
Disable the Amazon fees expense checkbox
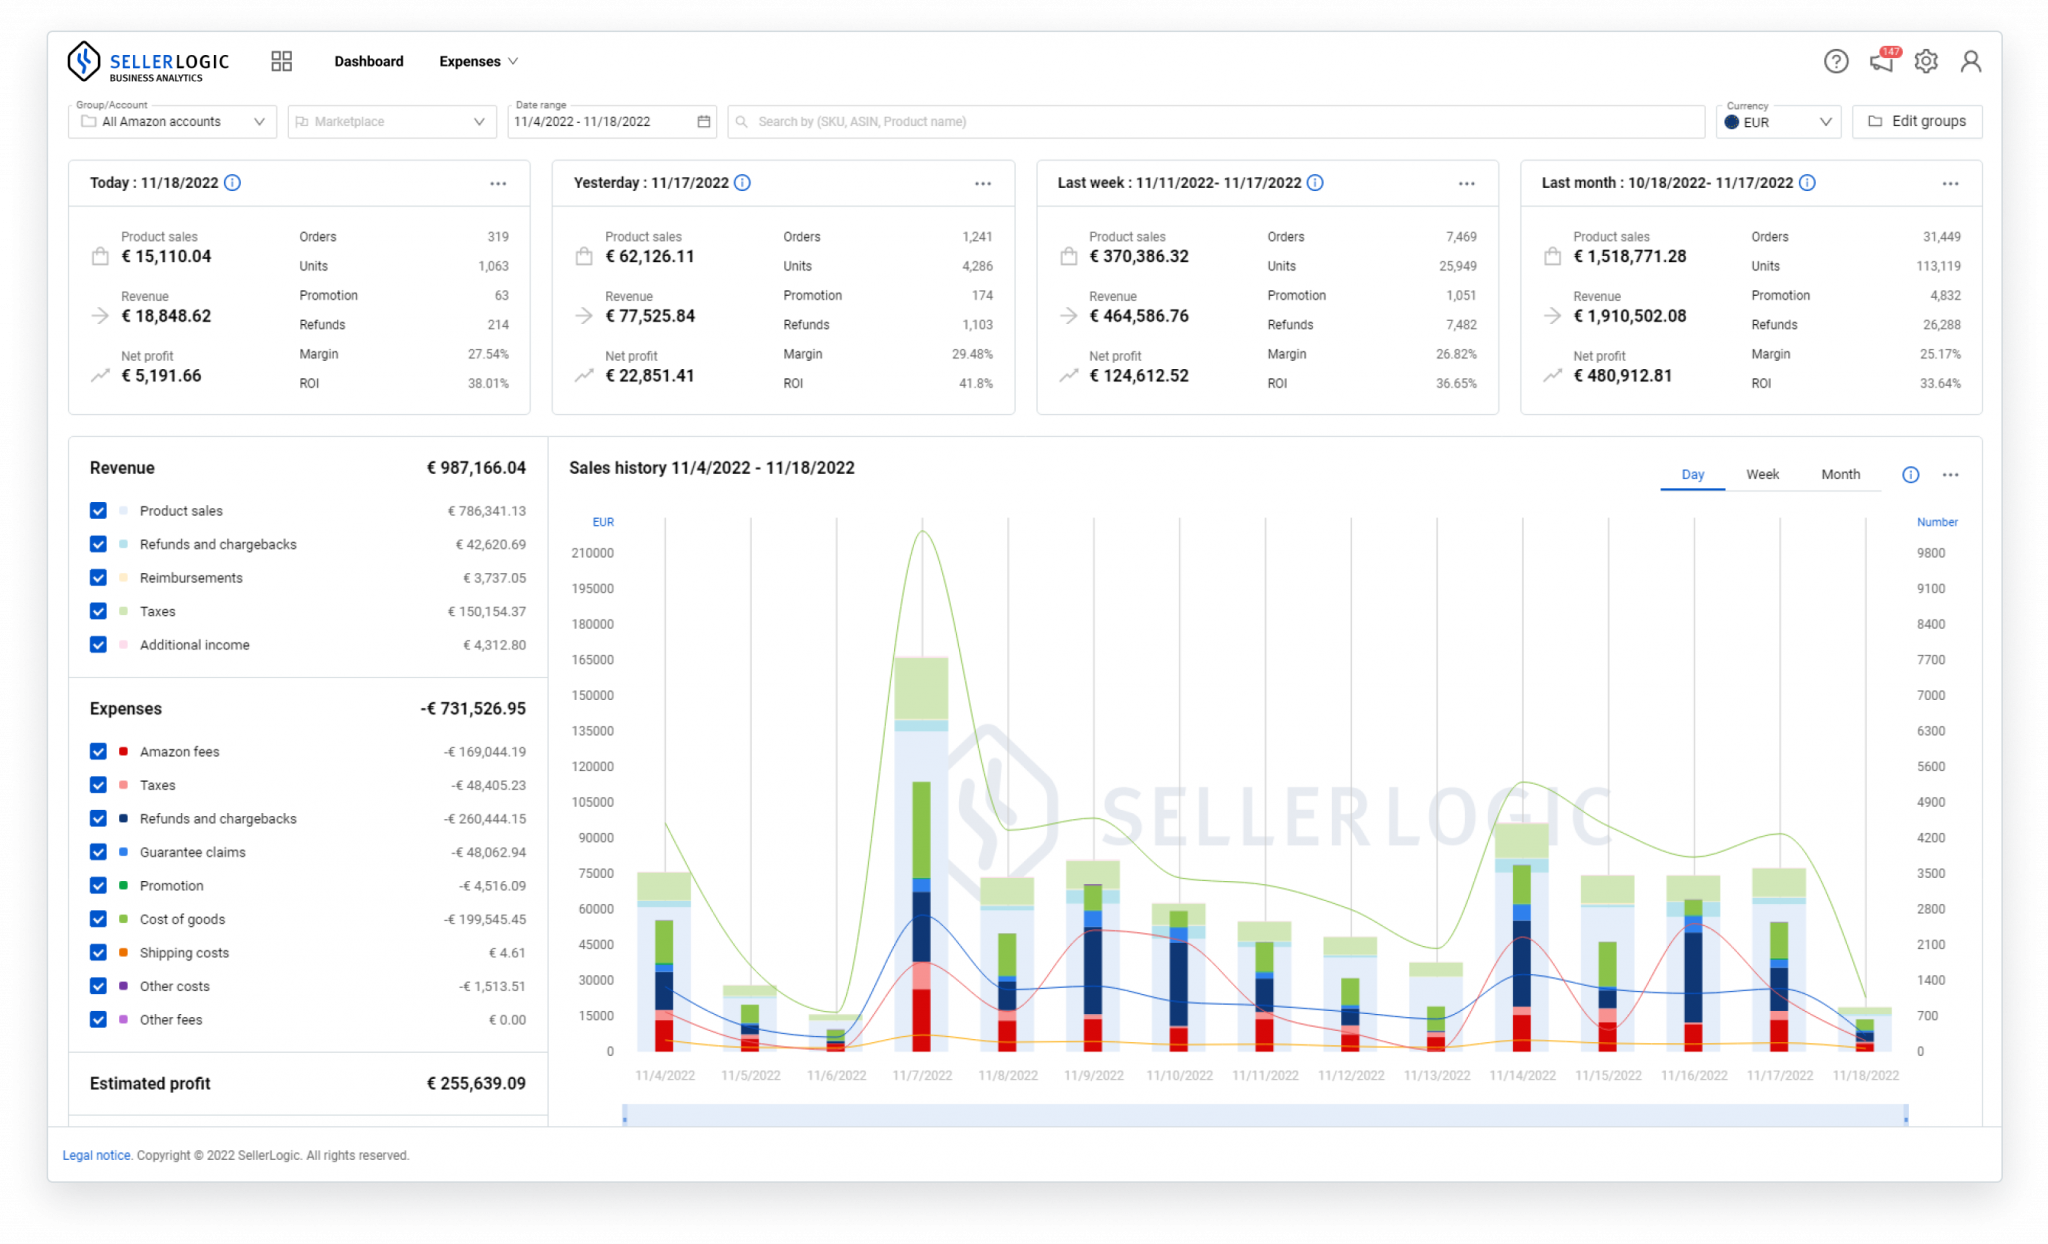click(x=98, y=751)
